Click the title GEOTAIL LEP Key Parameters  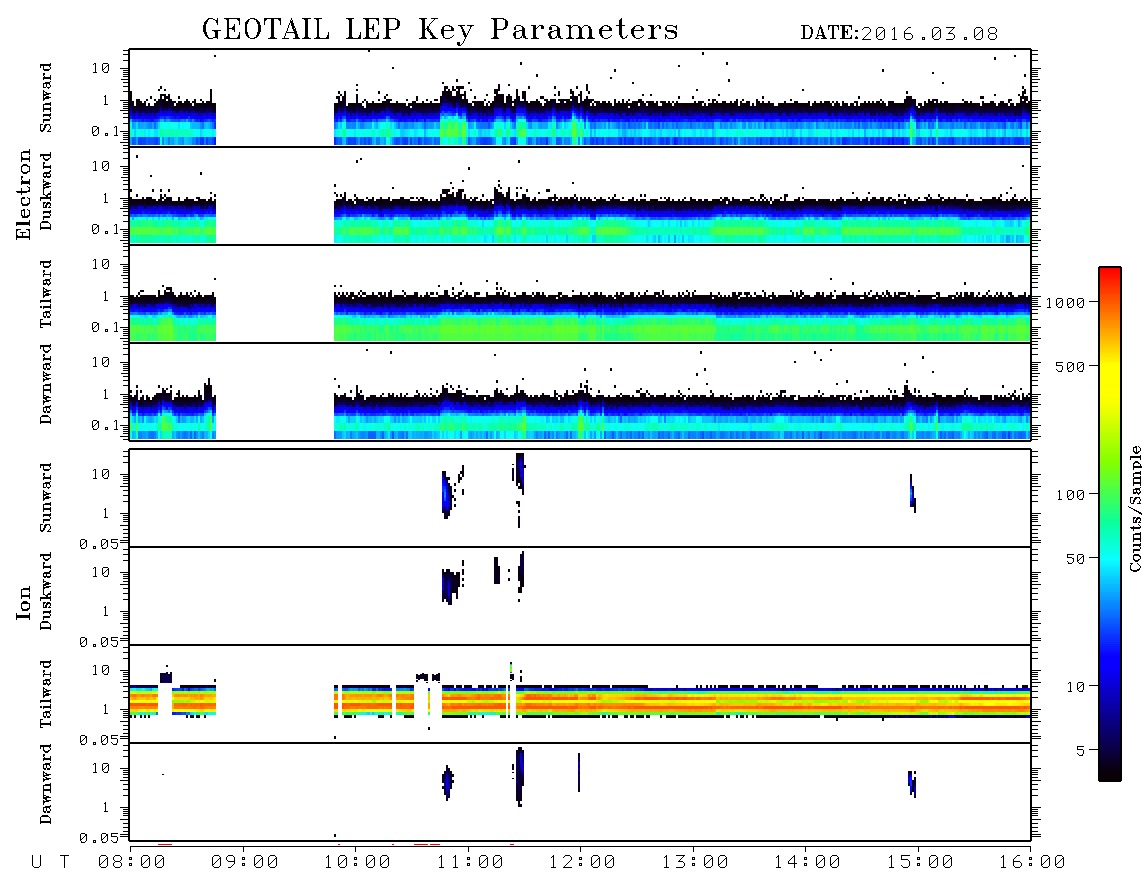click(440, 30)
